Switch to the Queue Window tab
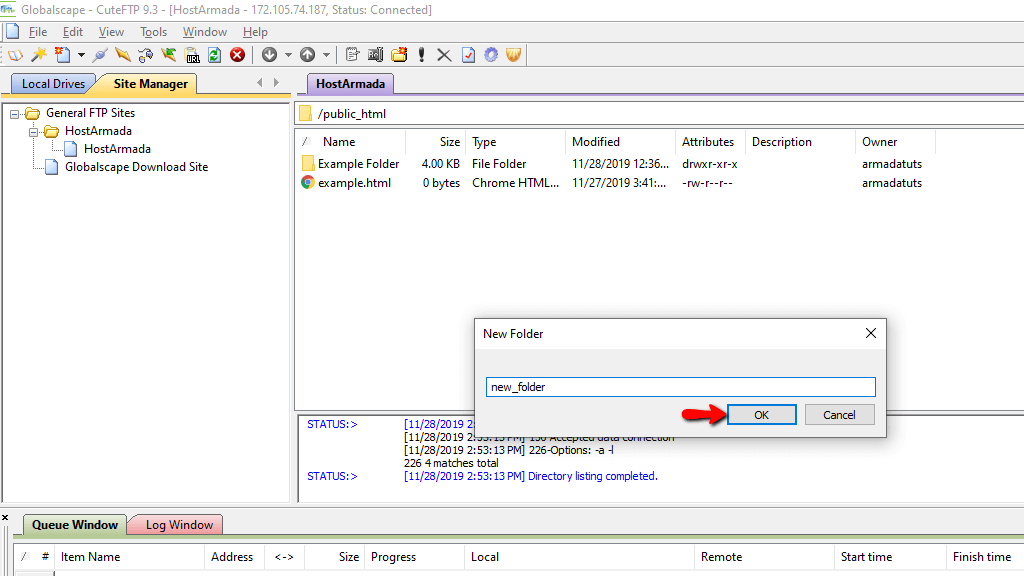Screen dimensions: 1024x576 click(x=75, y=524)
